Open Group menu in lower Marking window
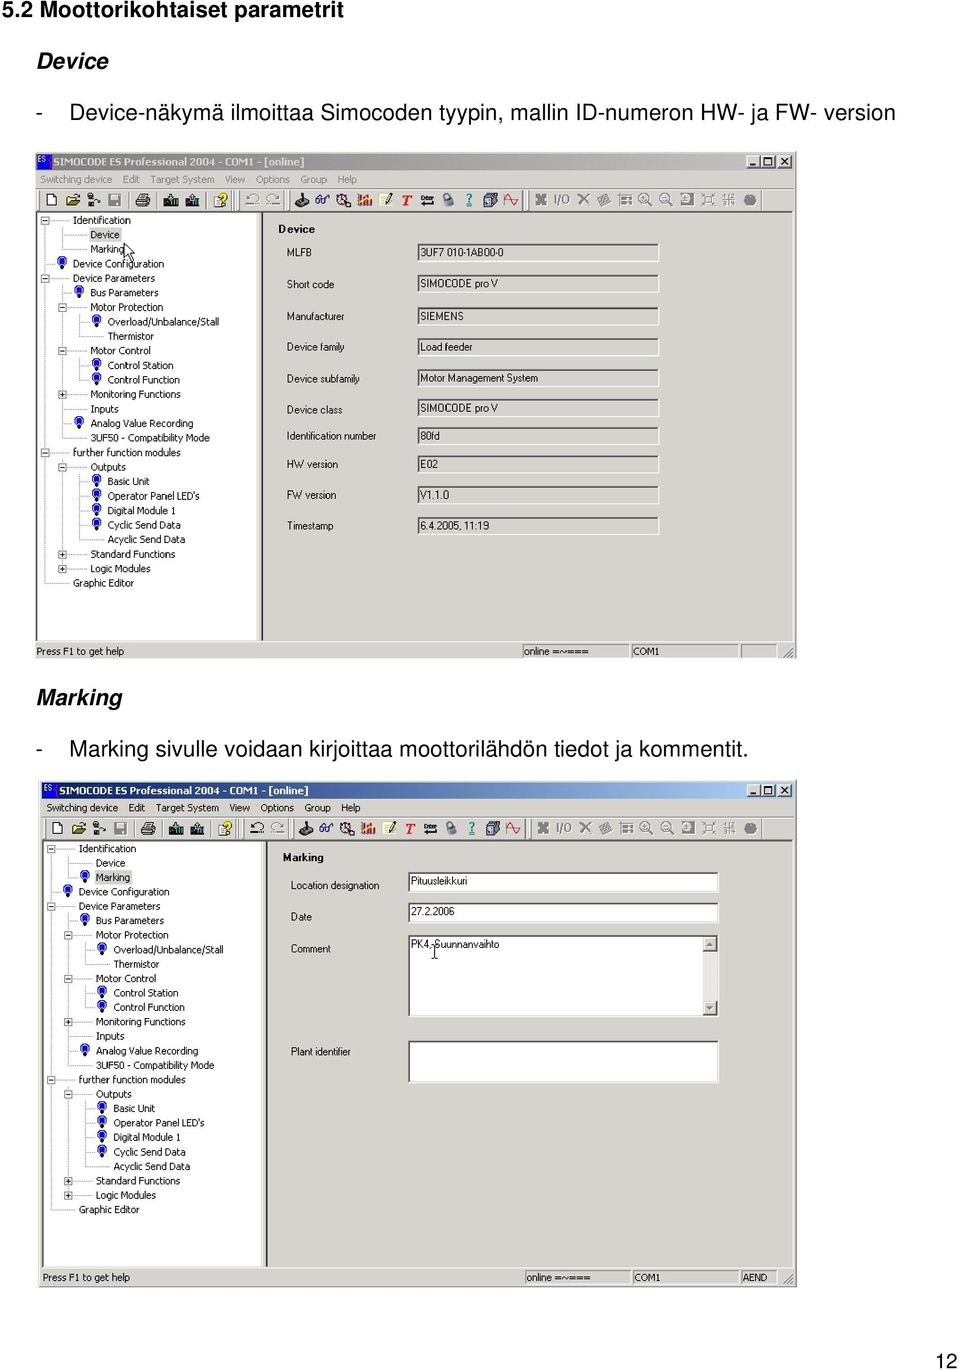The width and height of the screenshot is (960, 1370). pos(317,808)
